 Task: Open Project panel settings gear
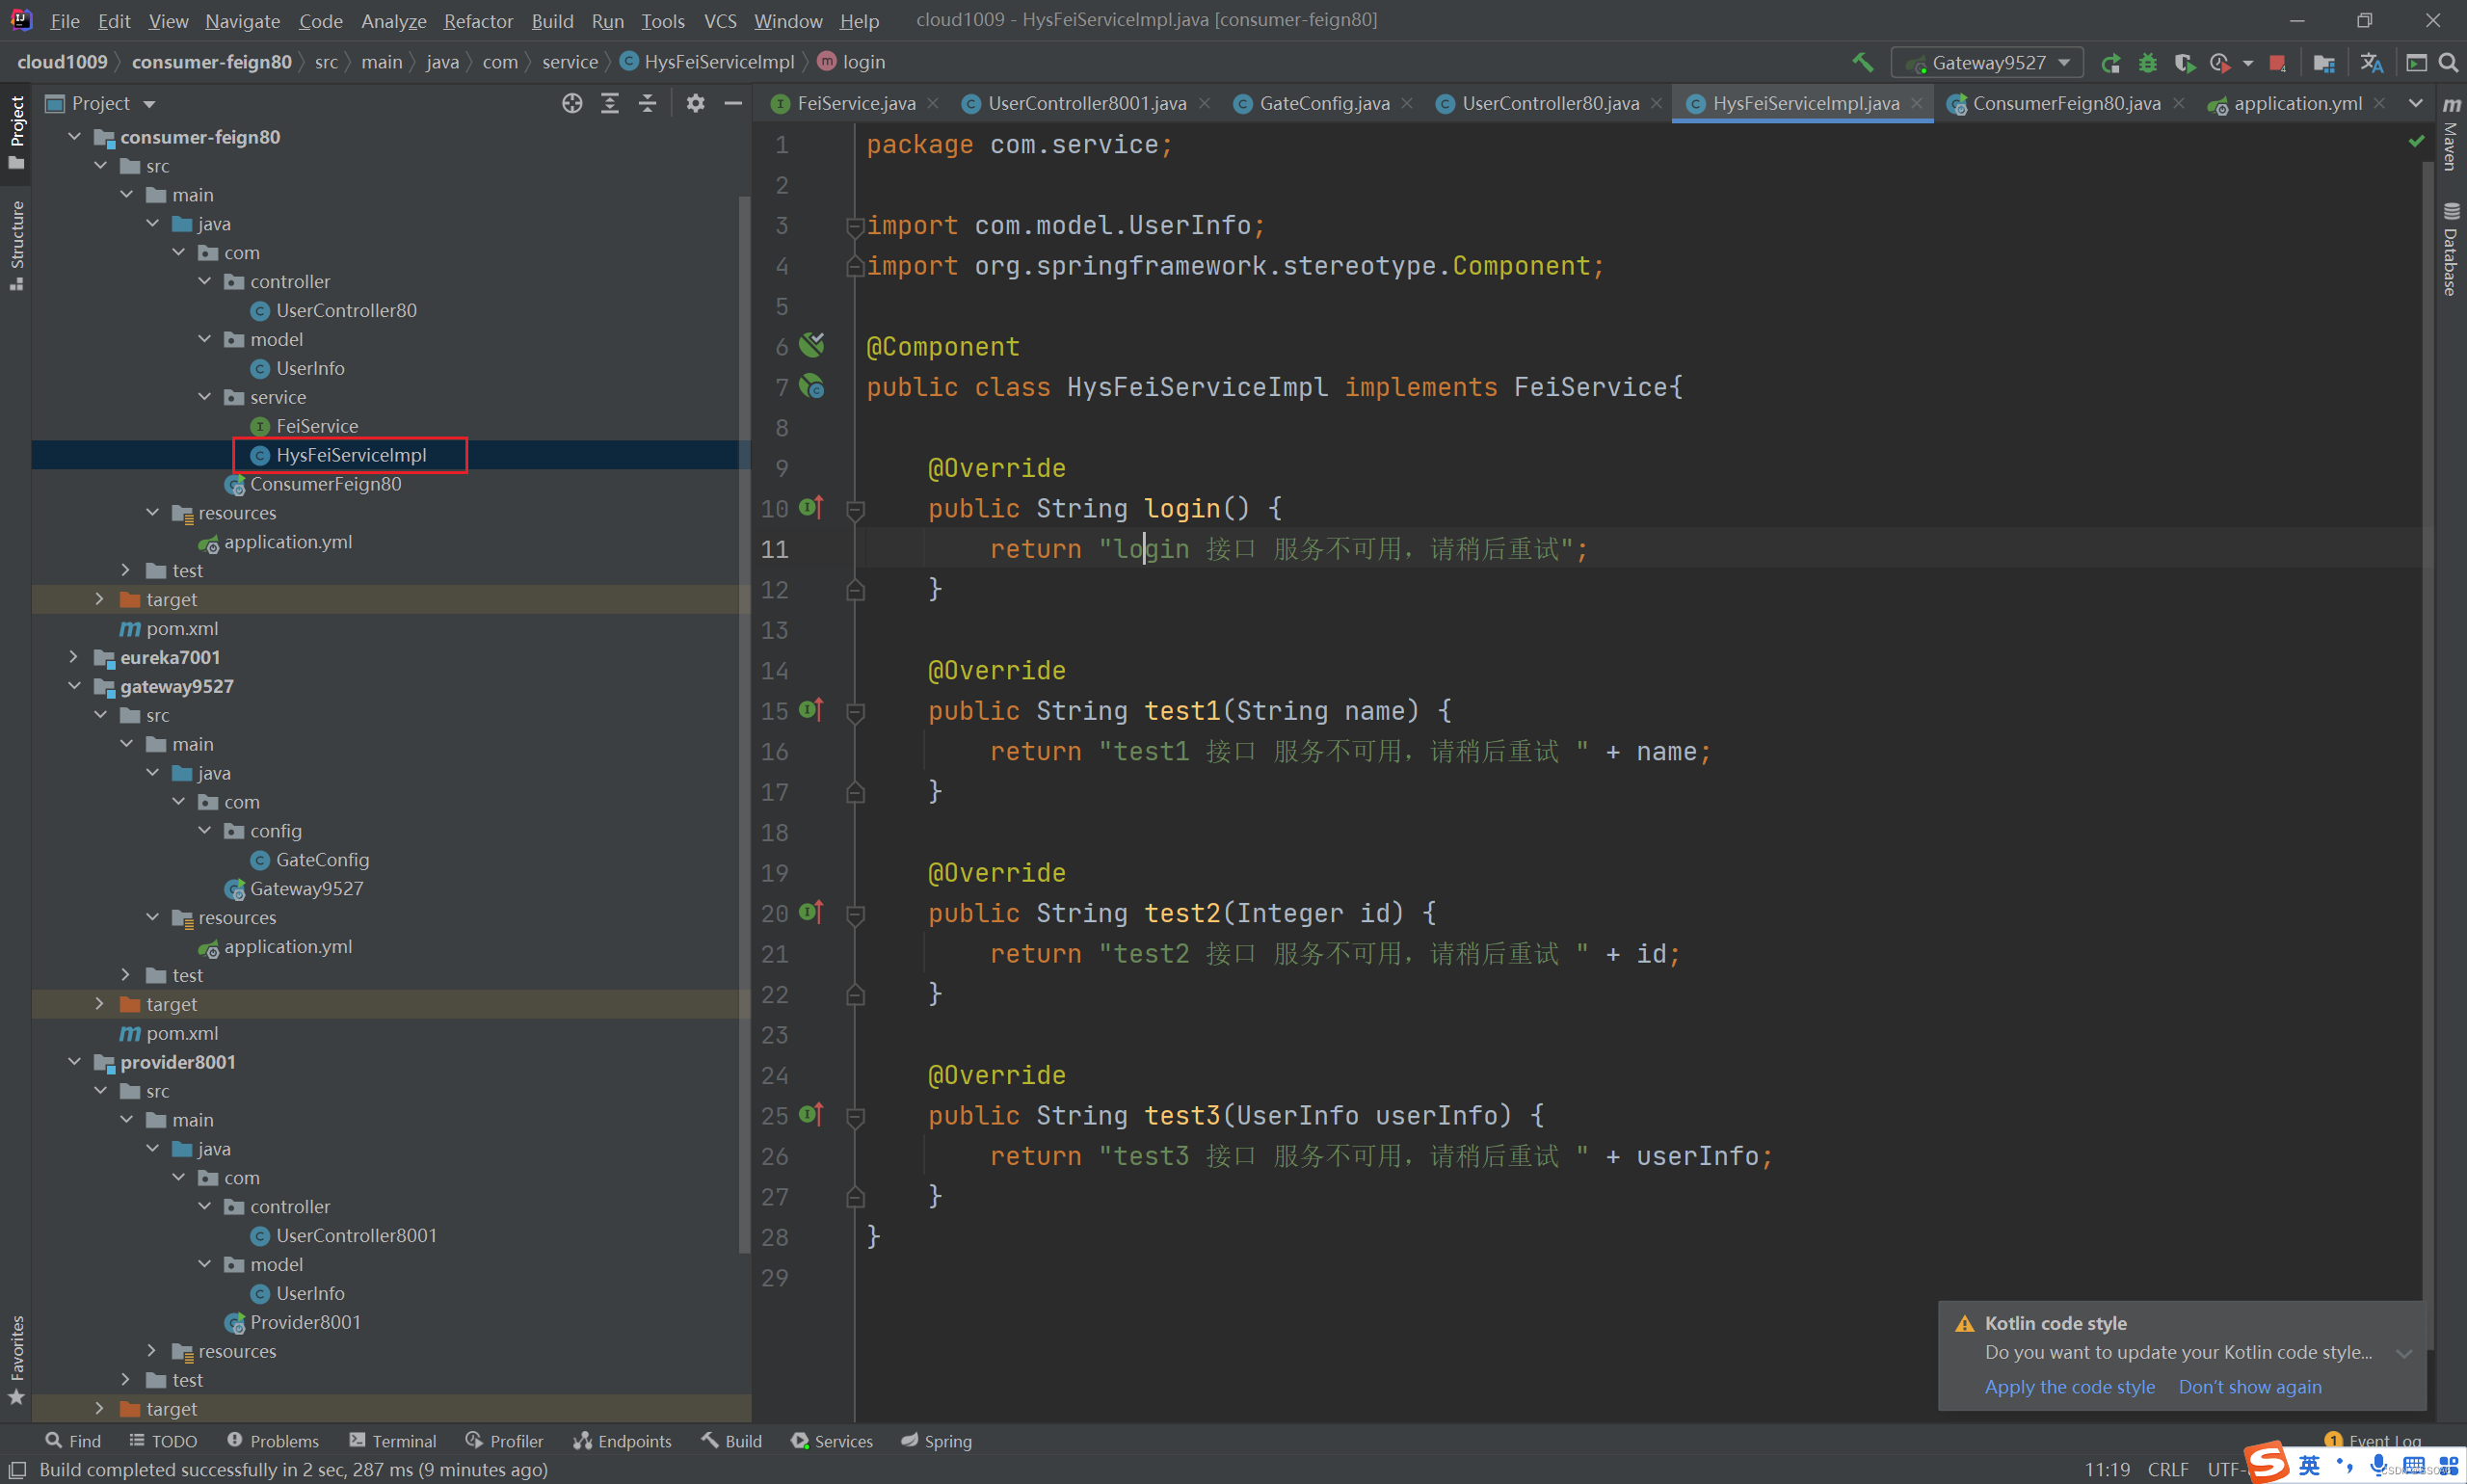(695, 104)
